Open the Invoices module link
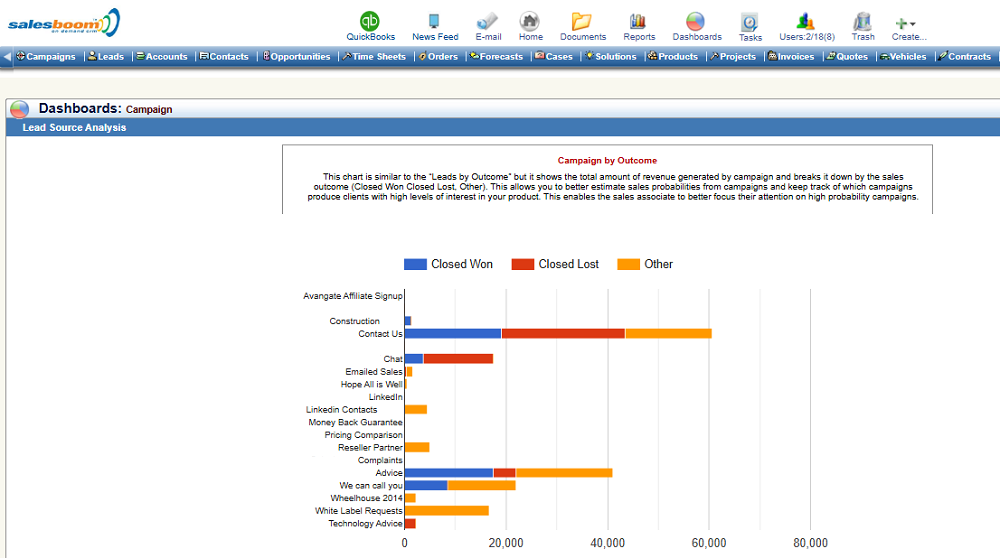Screen dimensions: 1000x558 (x=791, y=57)
